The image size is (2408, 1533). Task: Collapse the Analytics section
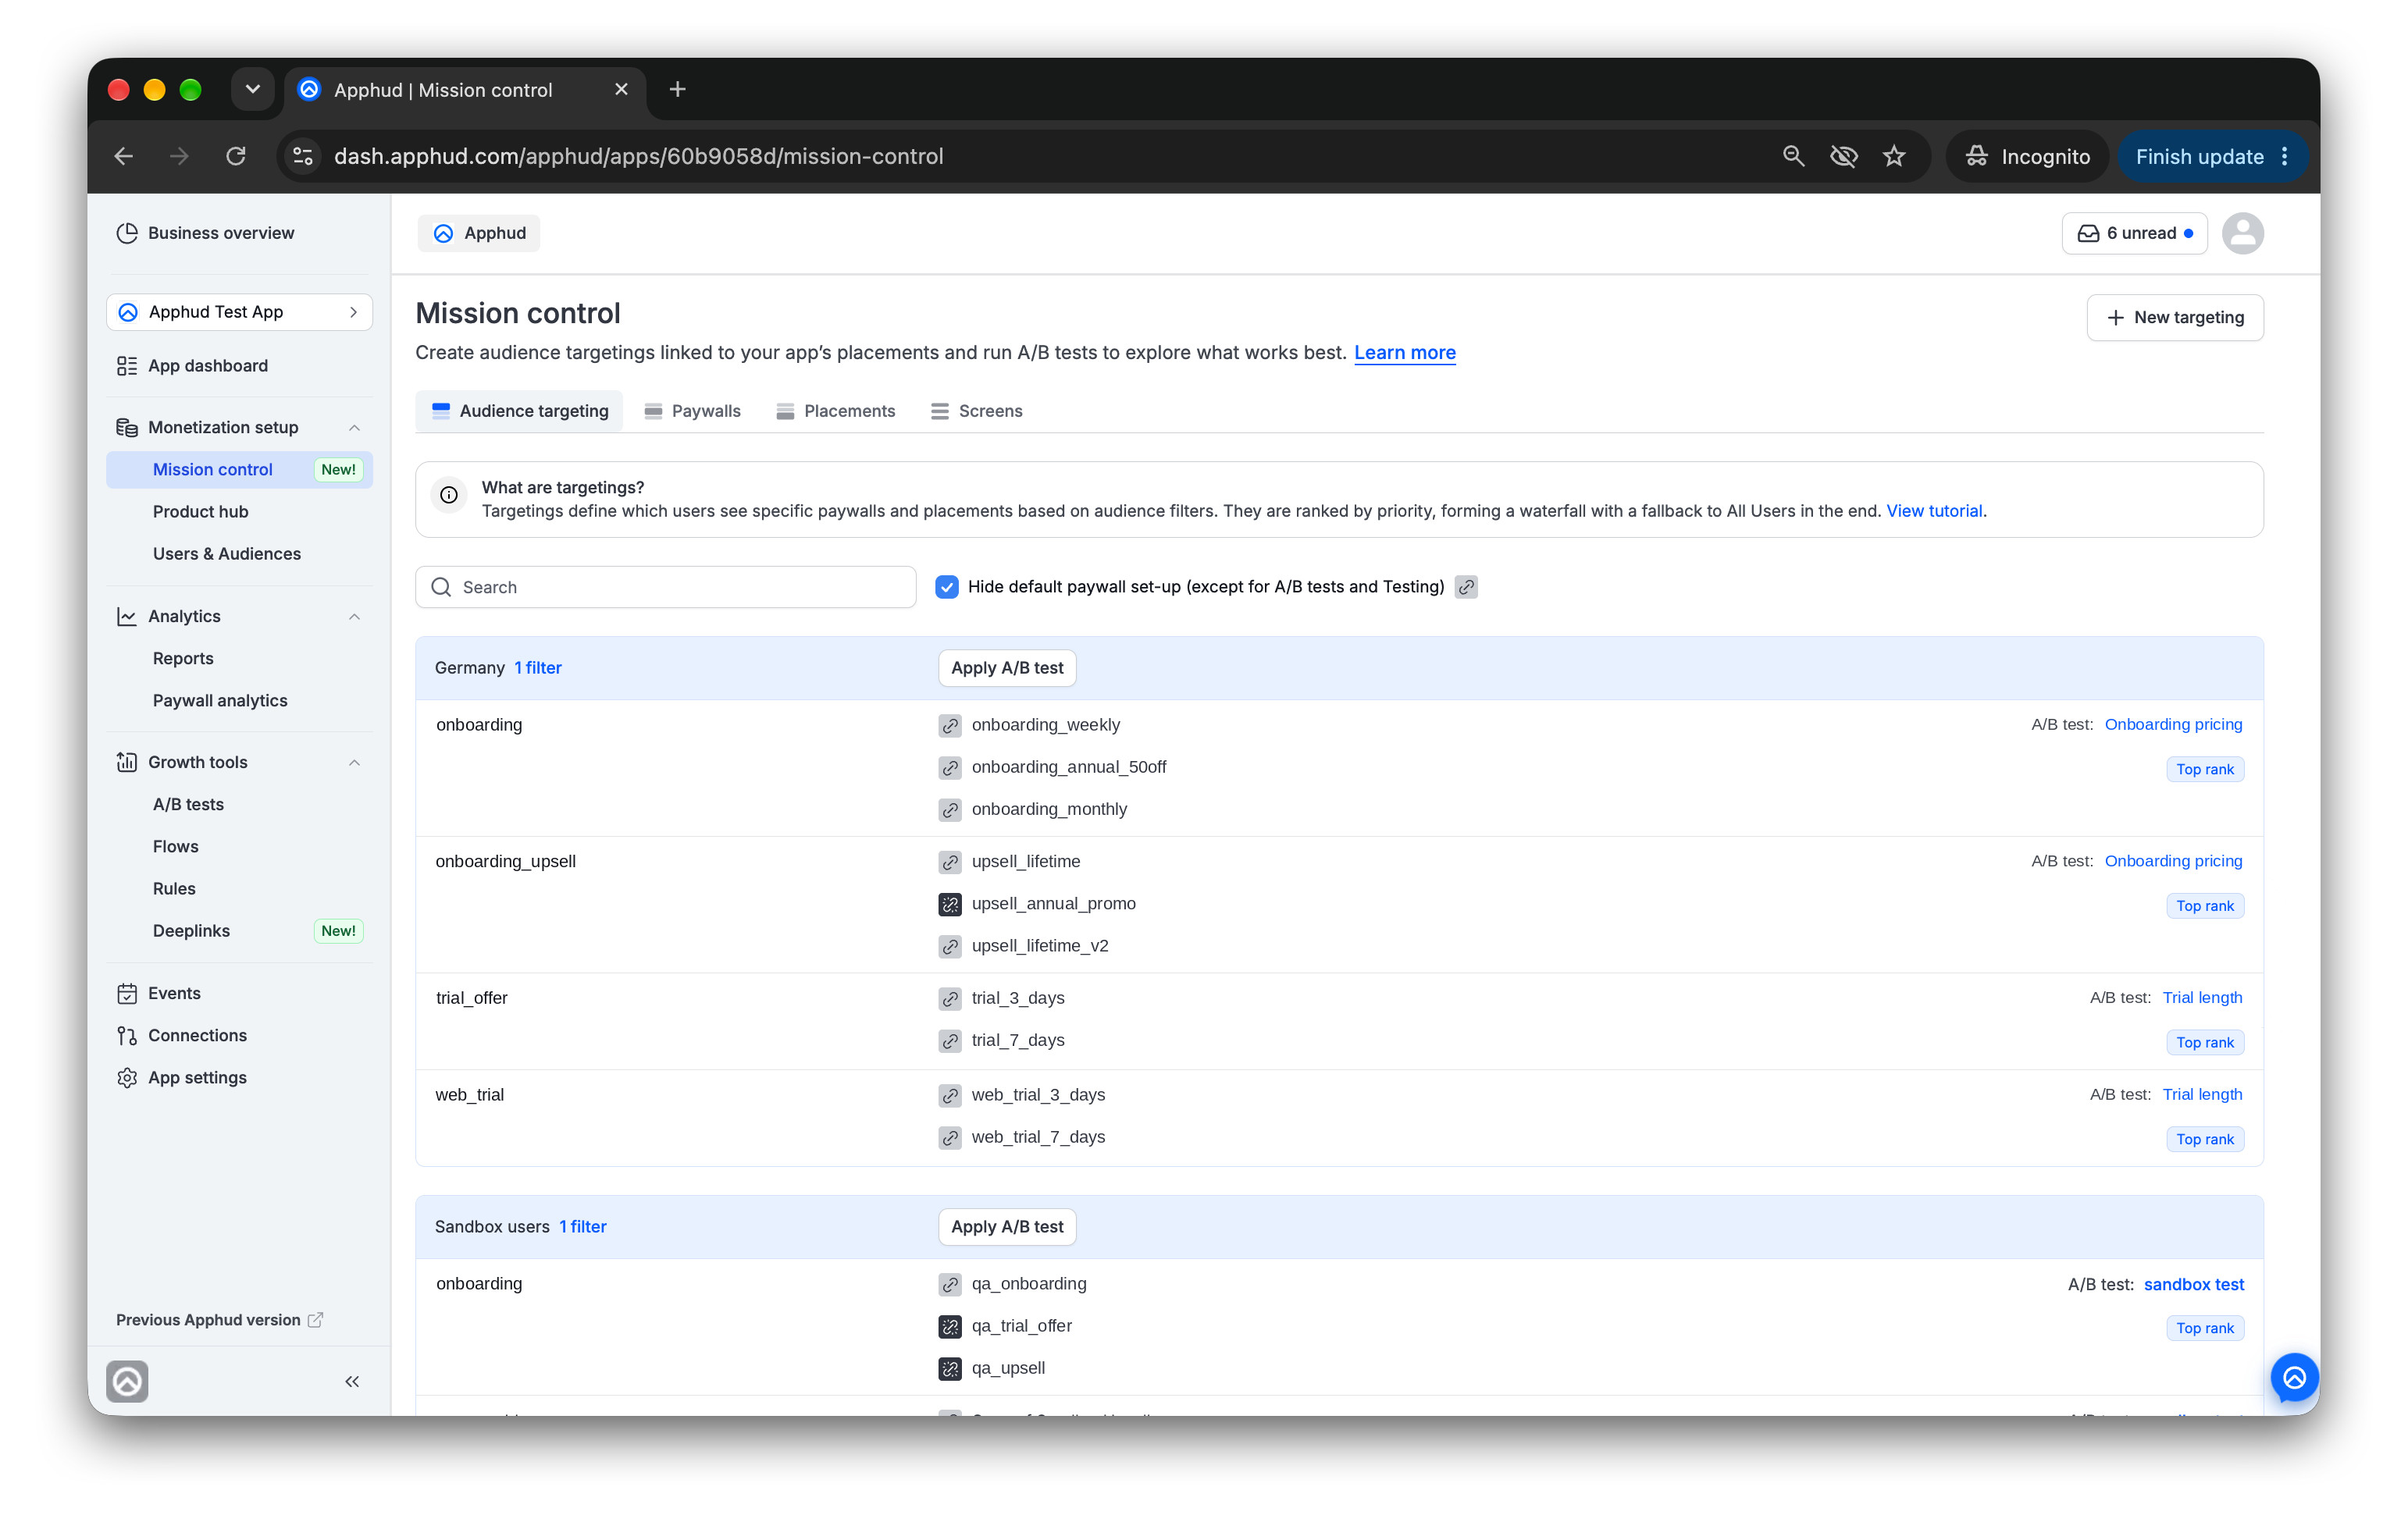[354, 617]
